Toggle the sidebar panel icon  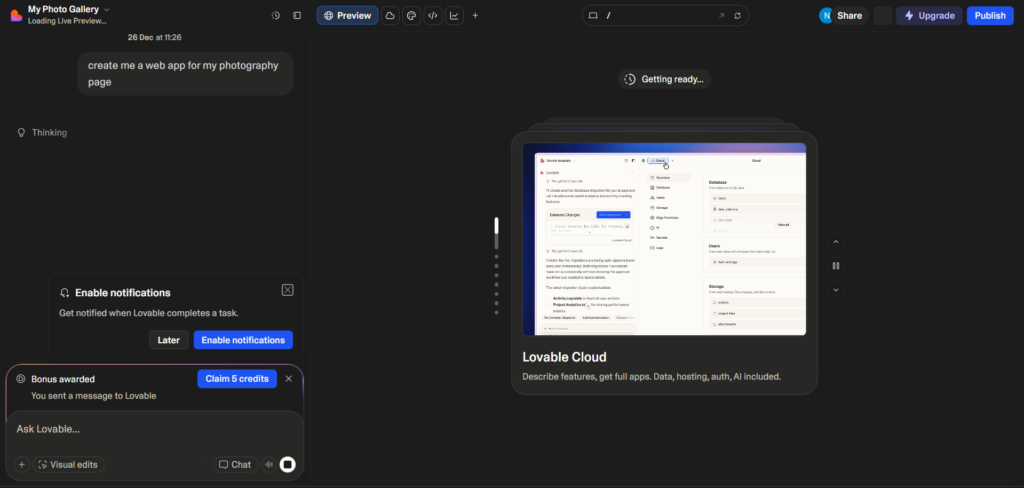[297, 15]
